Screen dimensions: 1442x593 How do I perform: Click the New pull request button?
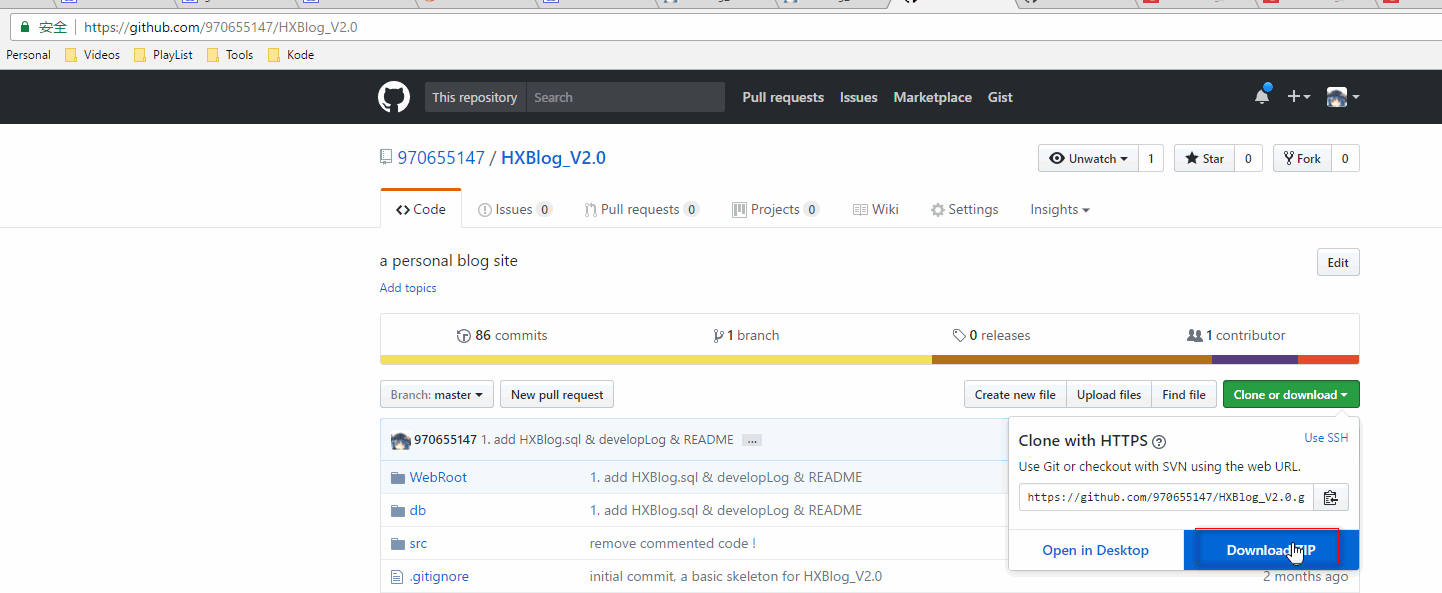pyautogui.click(x=557, y=394)
